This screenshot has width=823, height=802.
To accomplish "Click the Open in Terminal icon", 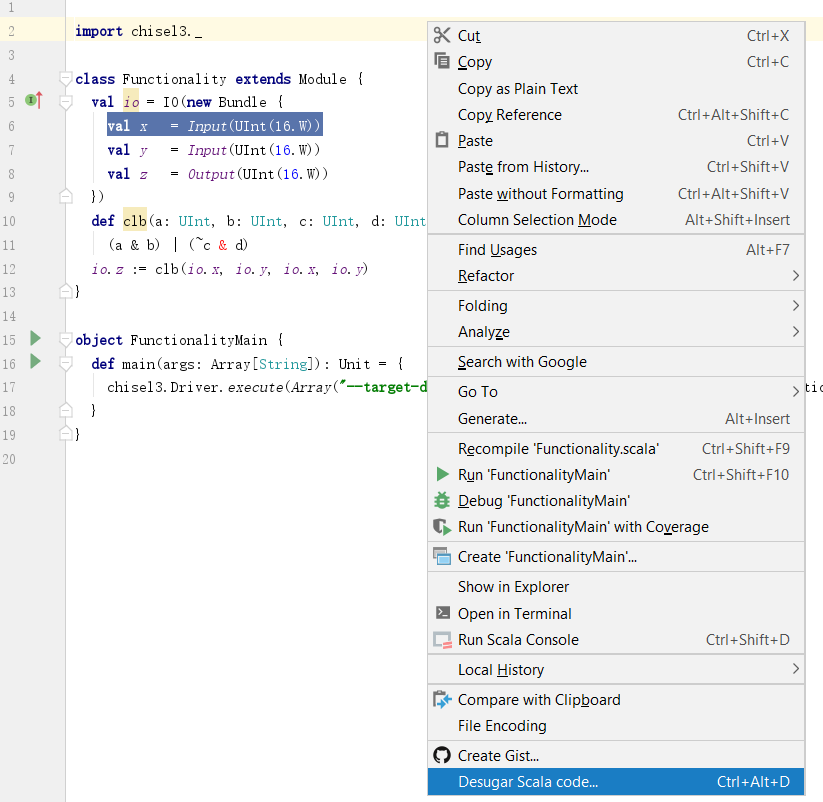I will [x=442, y=614].
